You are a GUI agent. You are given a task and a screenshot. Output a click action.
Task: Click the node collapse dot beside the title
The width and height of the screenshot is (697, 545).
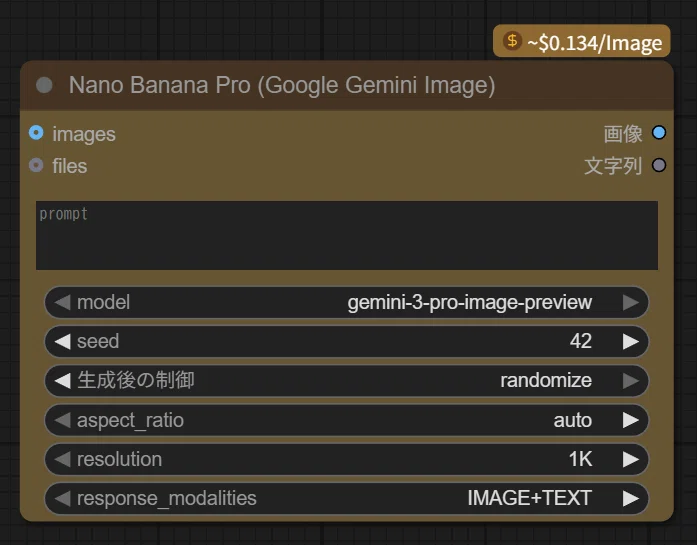[x=44, y=85]
